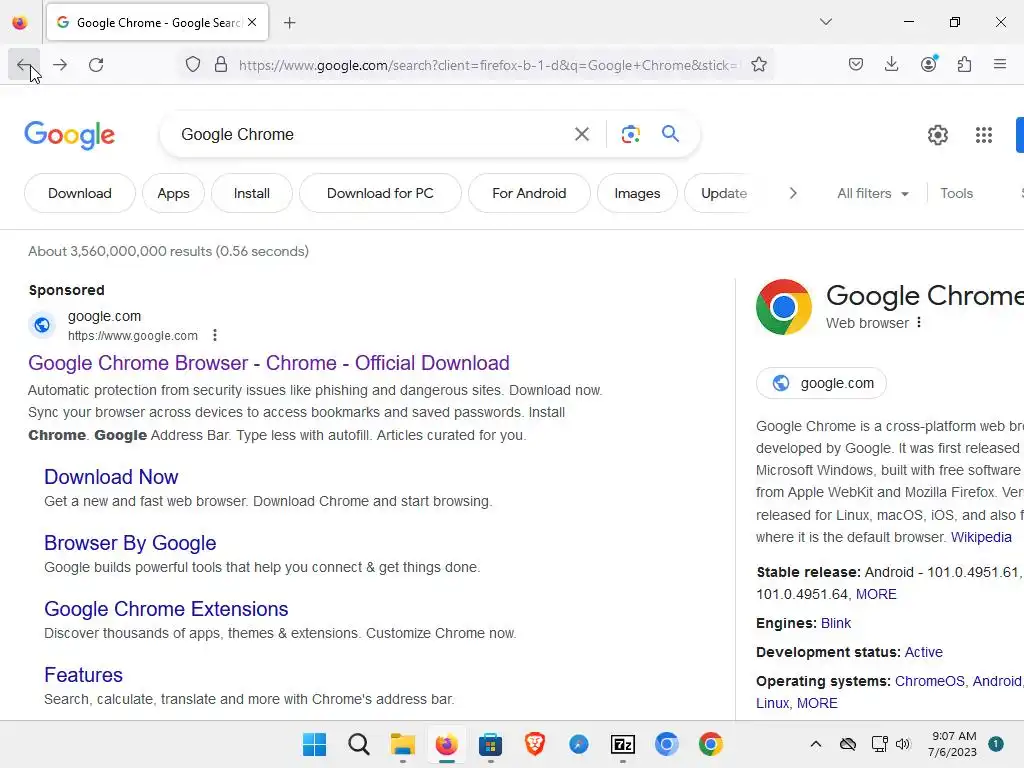This screenshot has width=1024, height=768.
Task: Open tracking protection shield icon
Action: pyautogui.click(x=193, y=65)
